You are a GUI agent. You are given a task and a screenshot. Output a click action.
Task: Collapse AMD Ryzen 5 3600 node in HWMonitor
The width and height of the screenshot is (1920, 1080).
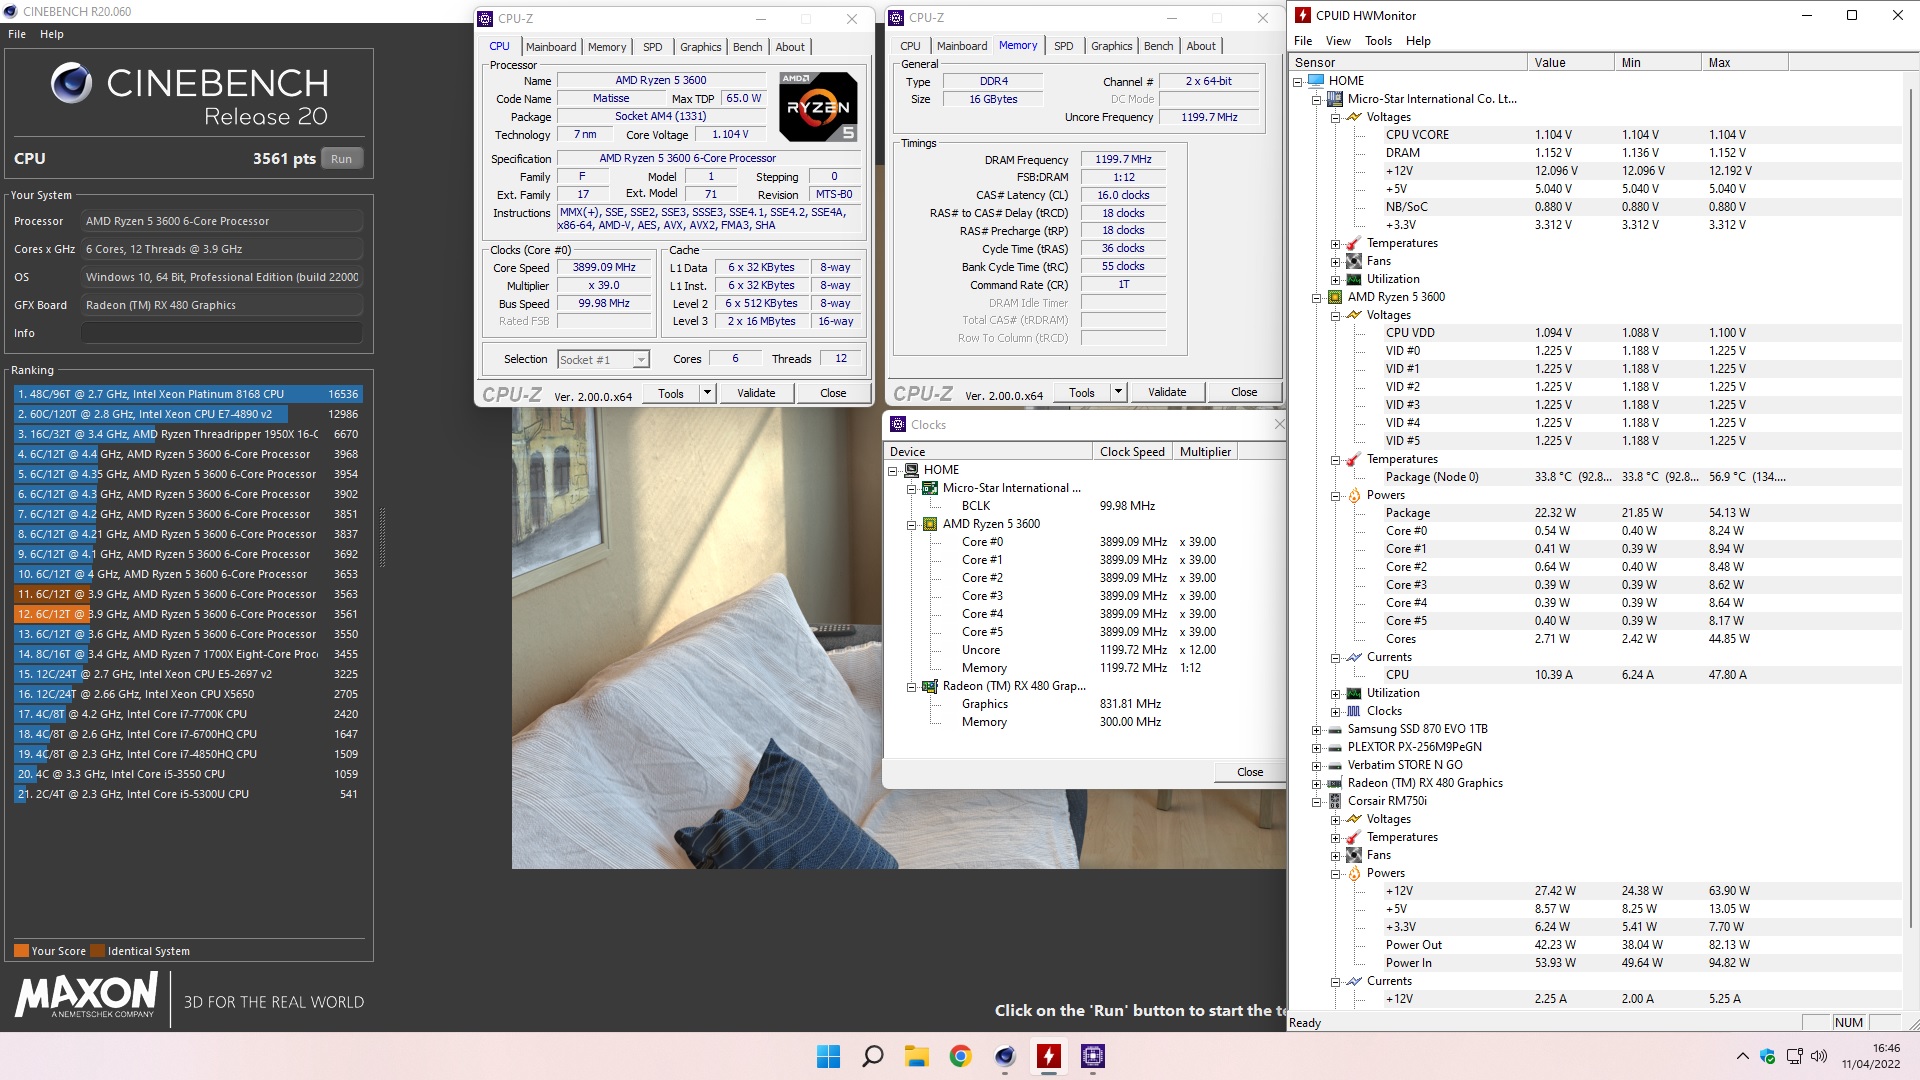coord(1317,298)
